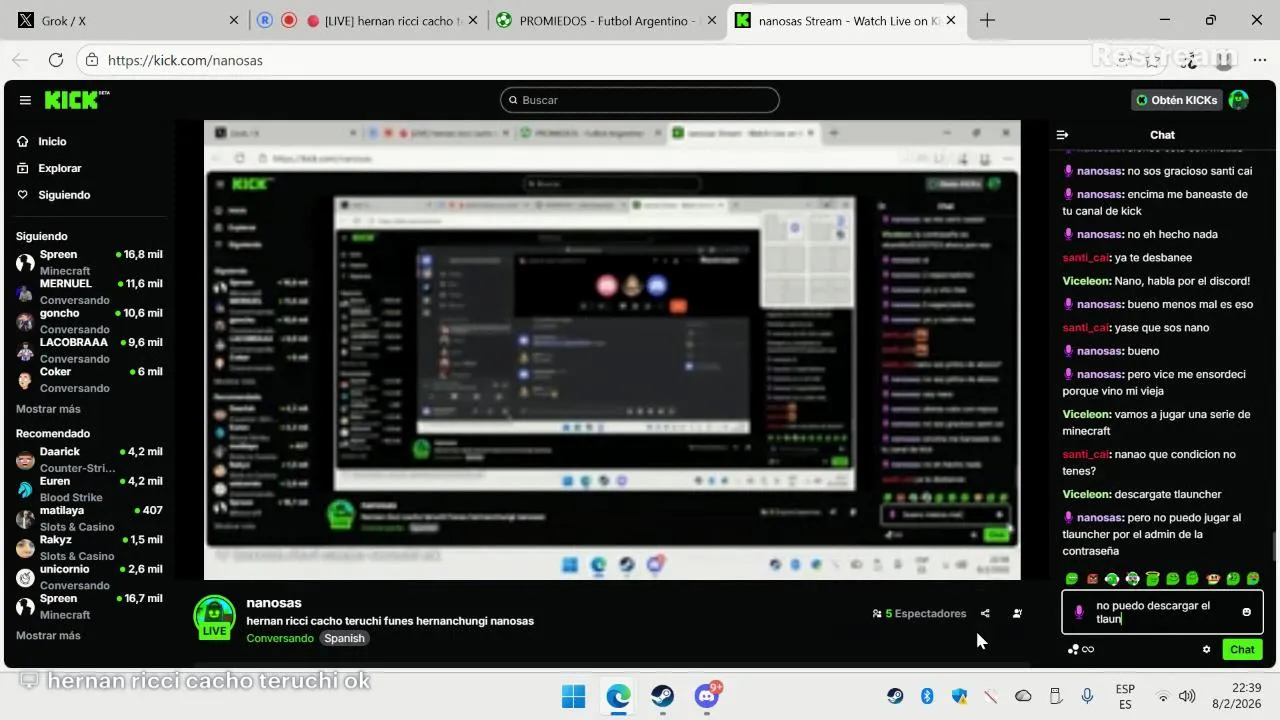Click the chat panel scrollbar thumb

1274,547
